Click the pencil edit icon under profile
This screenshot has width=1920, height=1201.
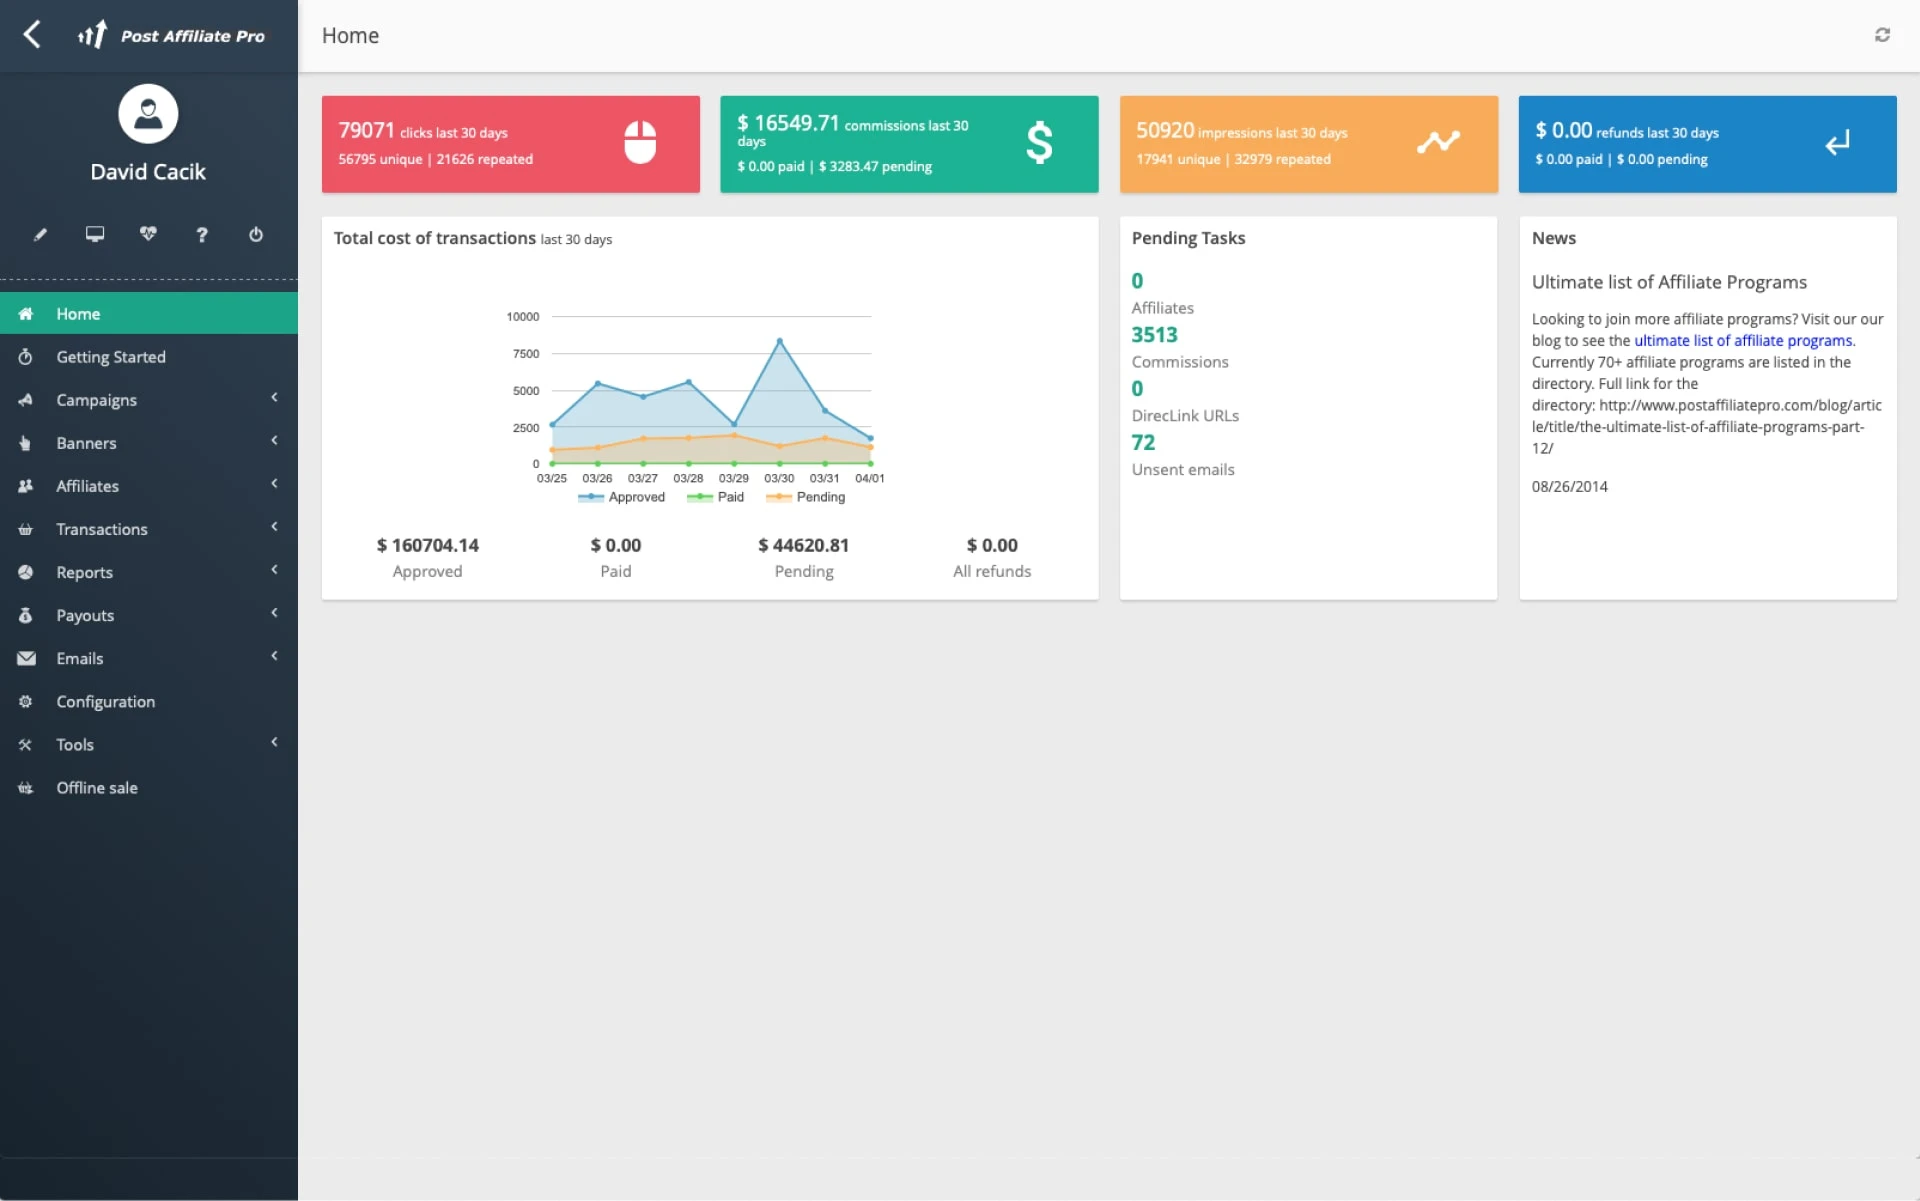pos(40,234)
